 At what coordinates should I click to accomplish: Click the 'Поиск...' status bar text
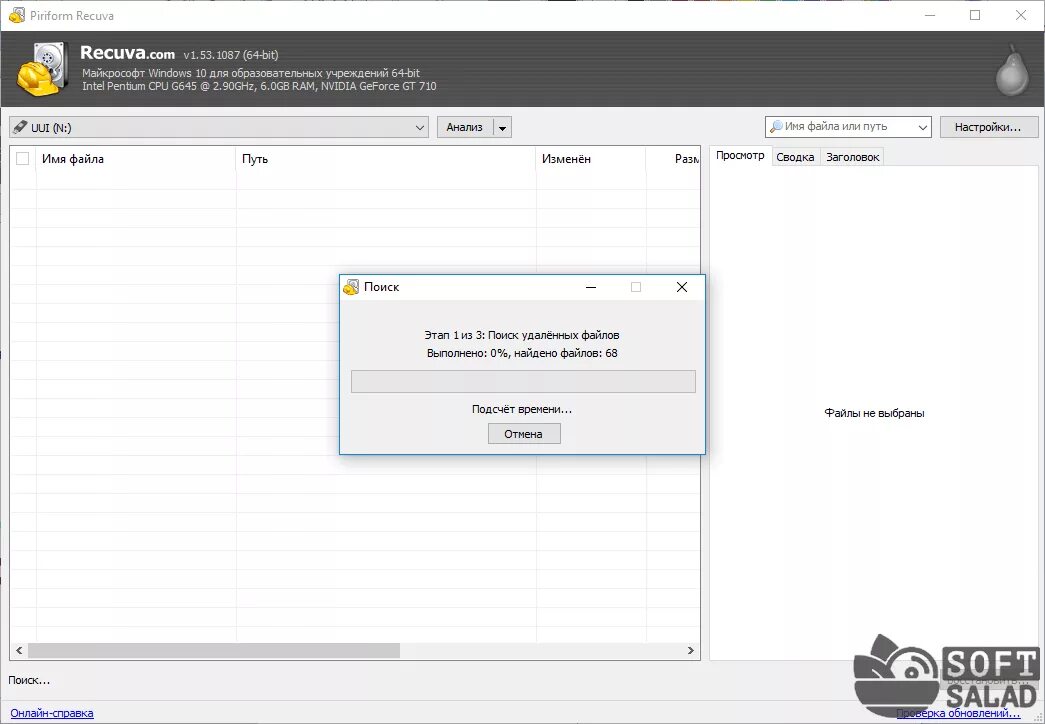pos(29,681)
